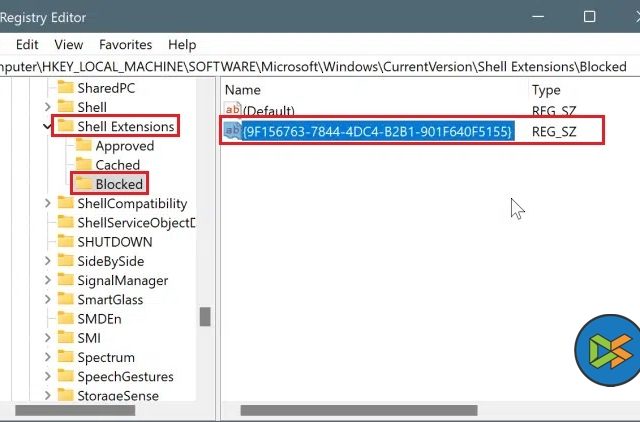640x422 pixels.
Task: Select the SharedPC key label
Action: tap(106, 88)
